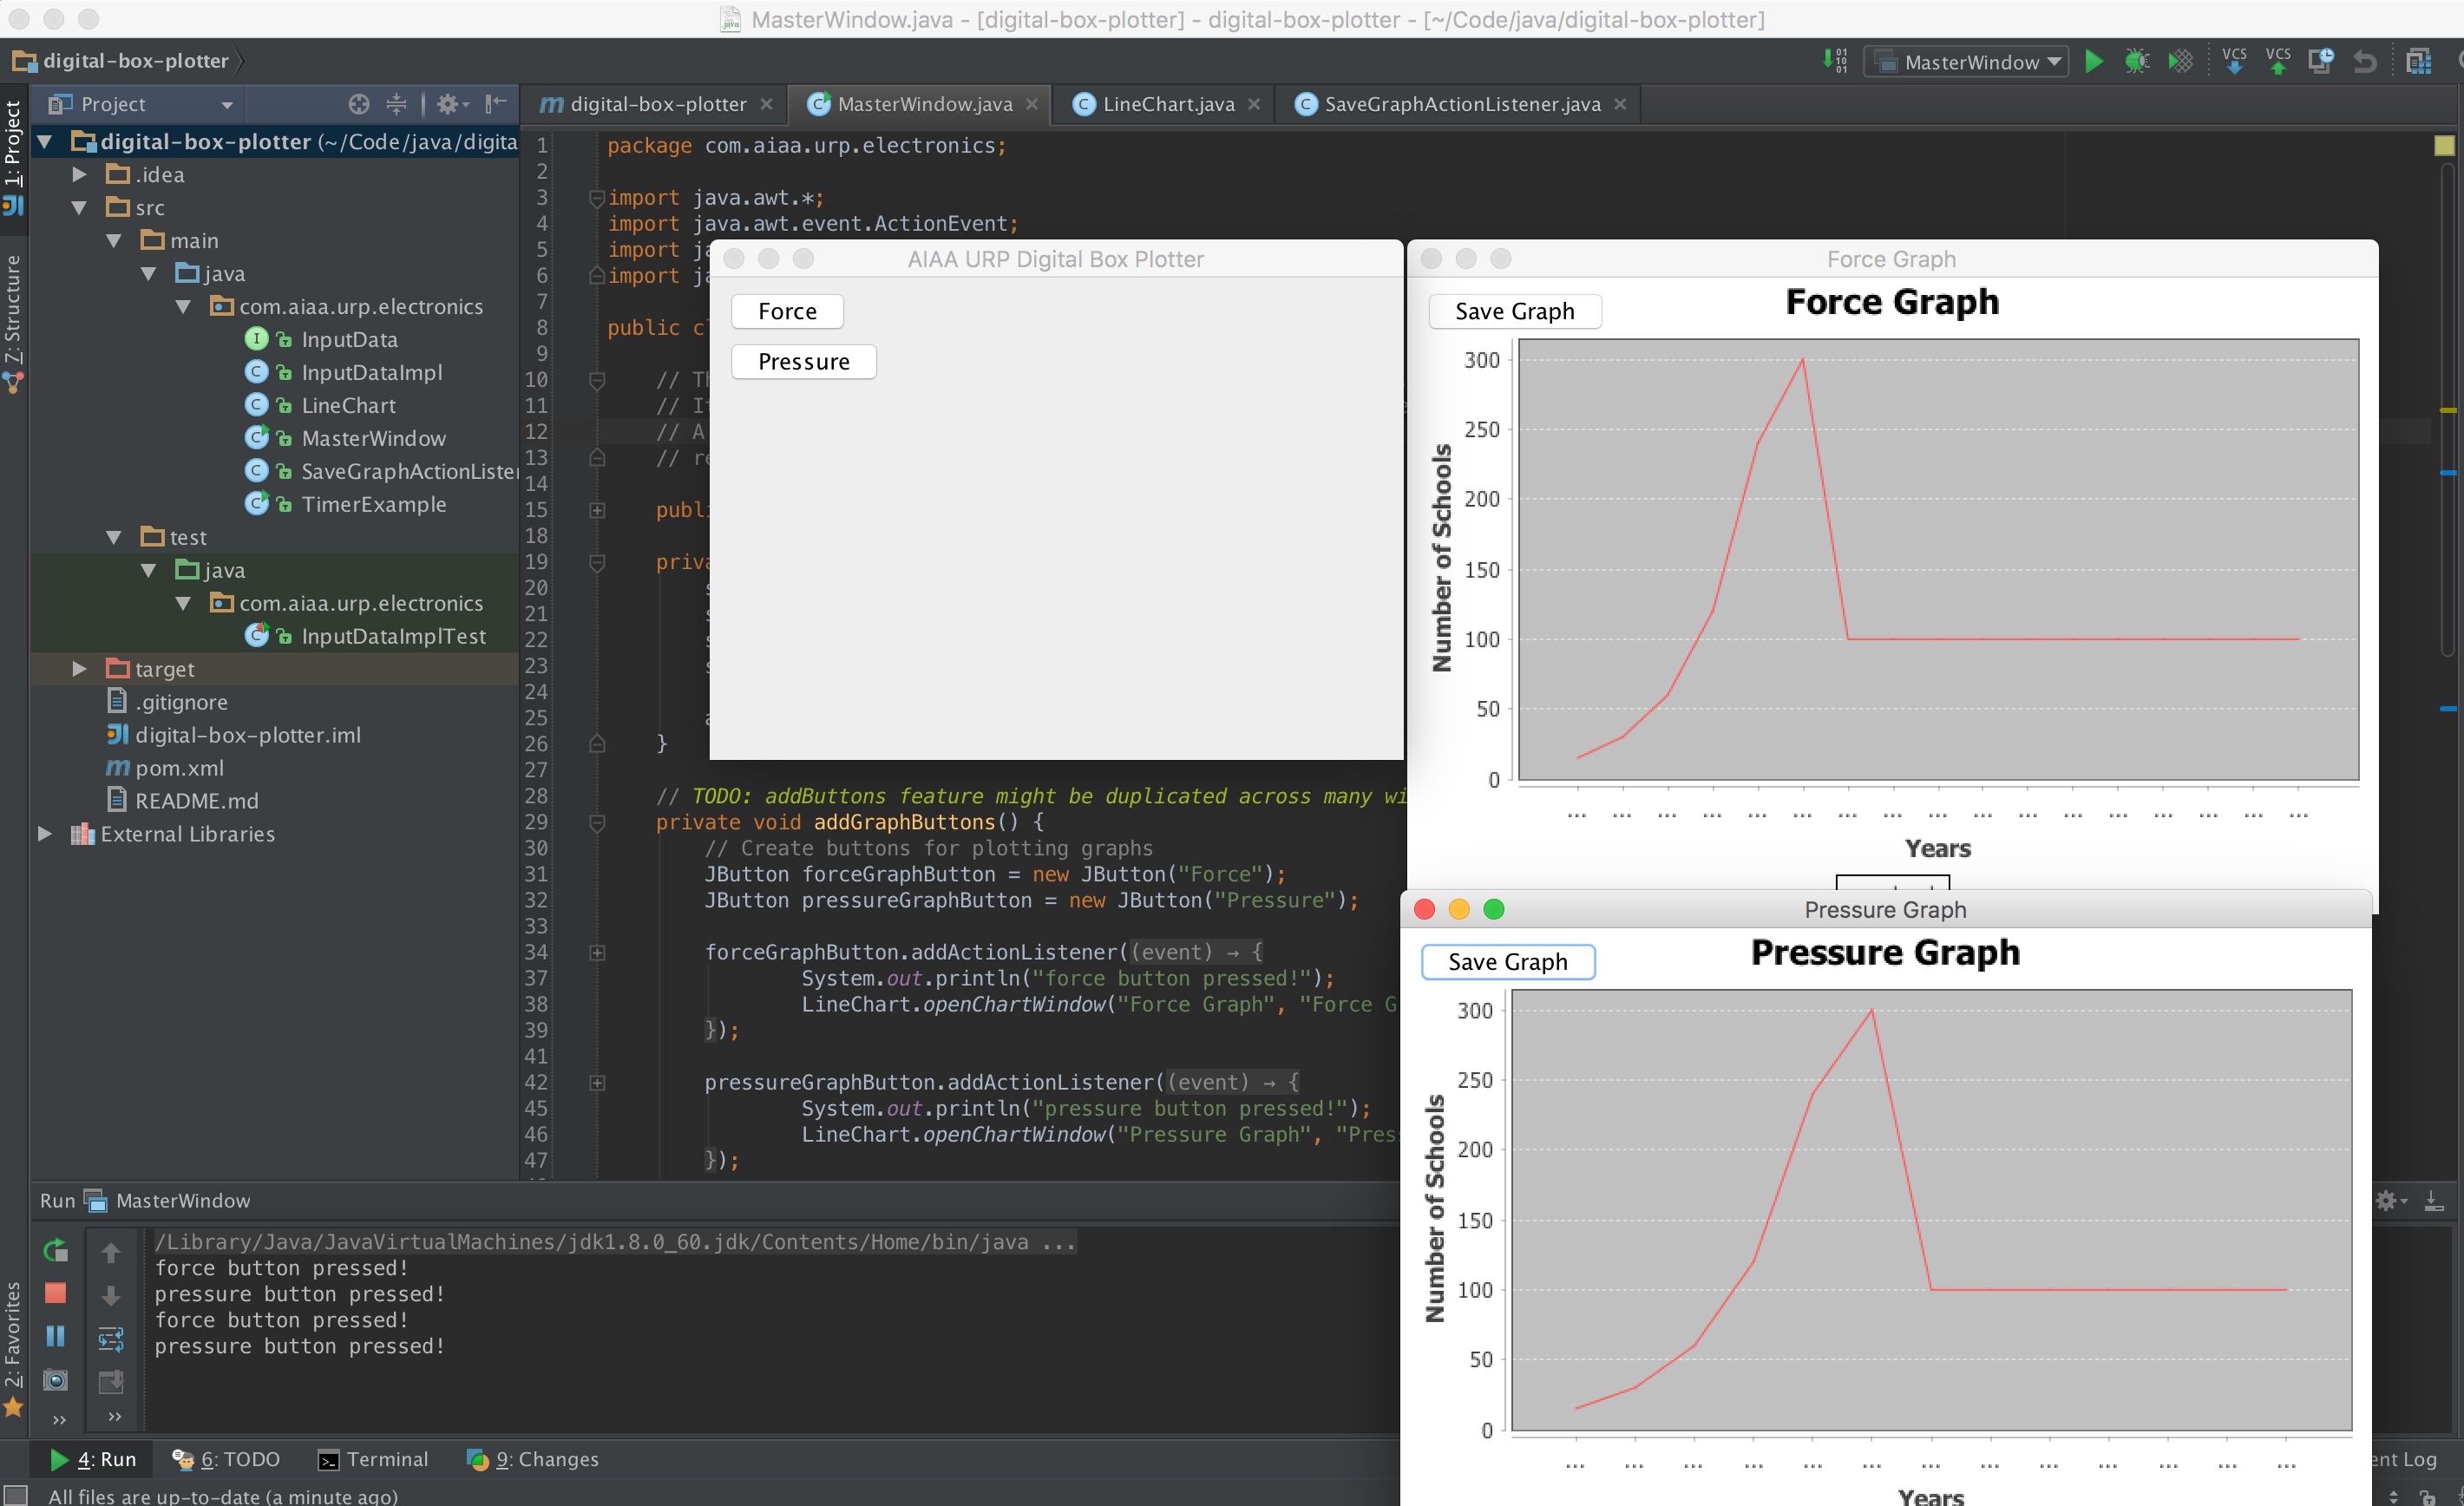Expand the target folder
Screen dimensions: 2464x1506
(79, 669)
